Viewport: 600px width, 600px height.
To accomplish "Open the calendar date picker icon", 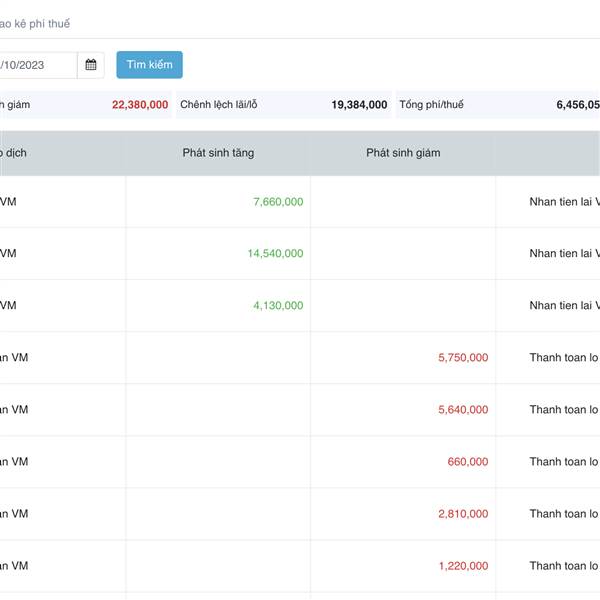I will click(x=91, y=65).
